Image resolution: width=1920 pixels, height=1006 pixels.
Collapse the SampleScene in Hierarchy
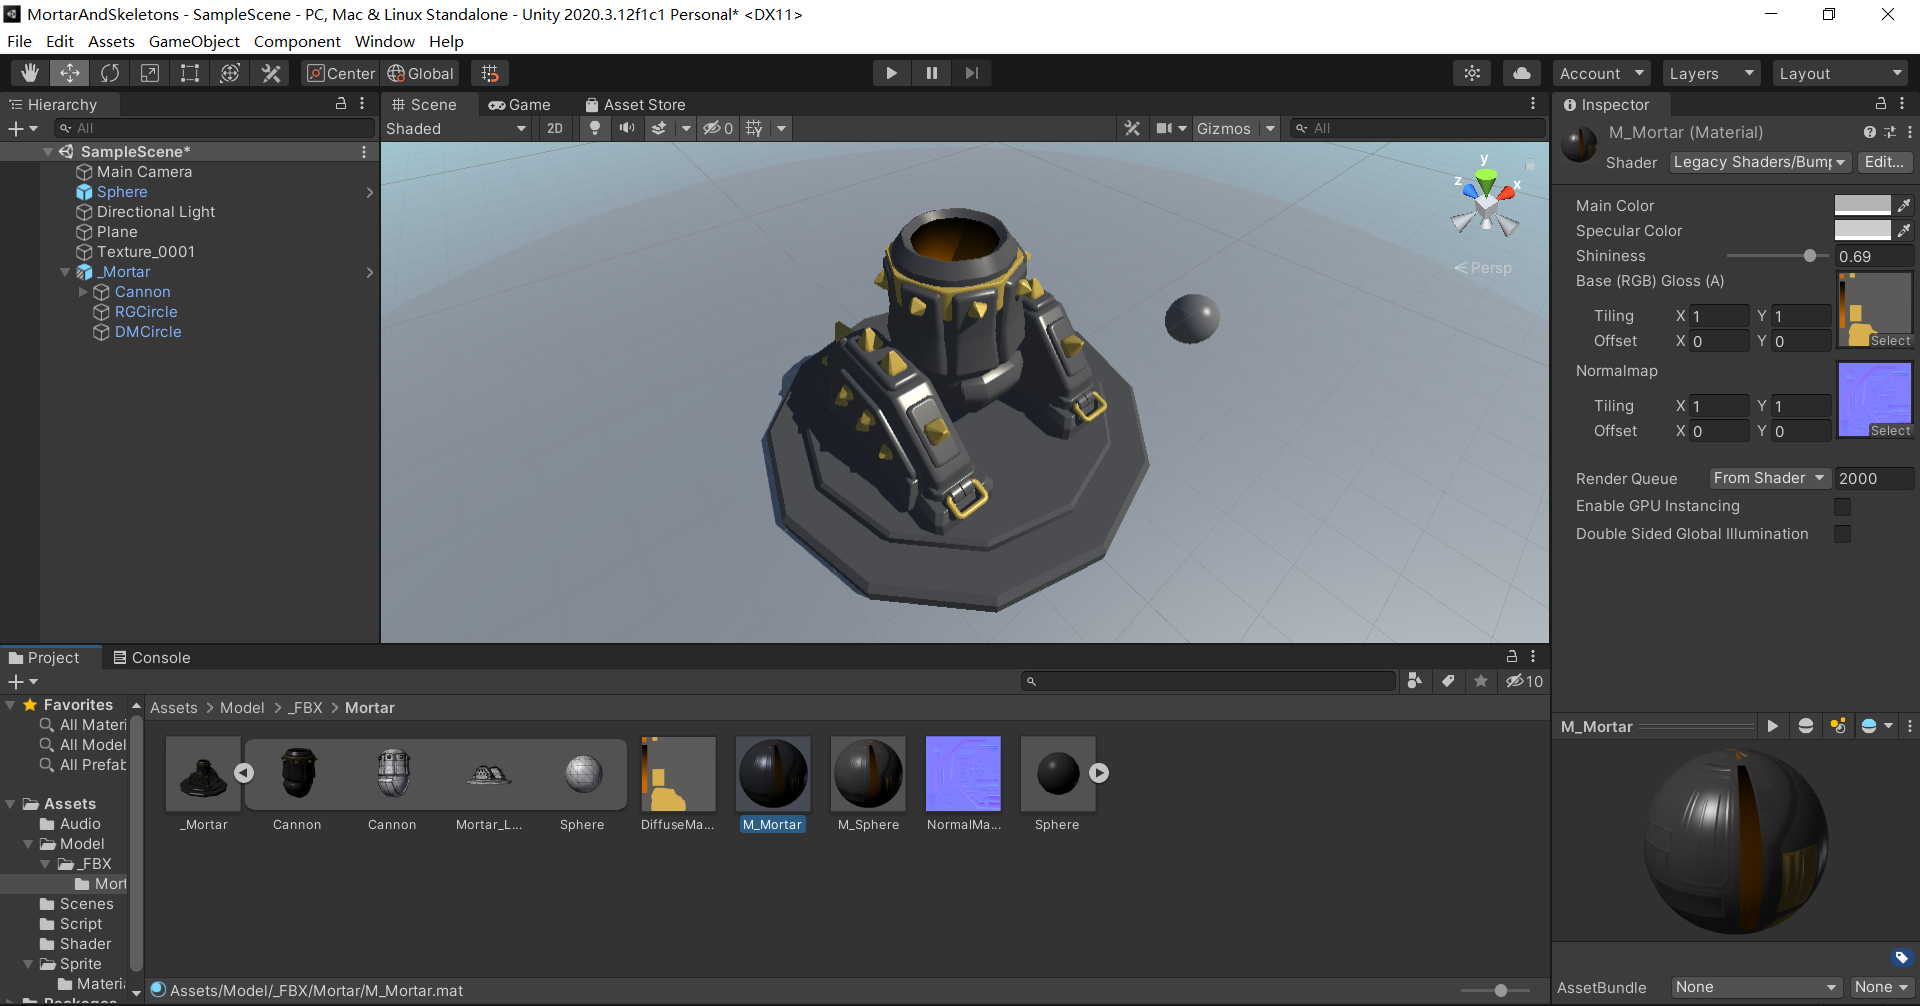tap(47, 152)
